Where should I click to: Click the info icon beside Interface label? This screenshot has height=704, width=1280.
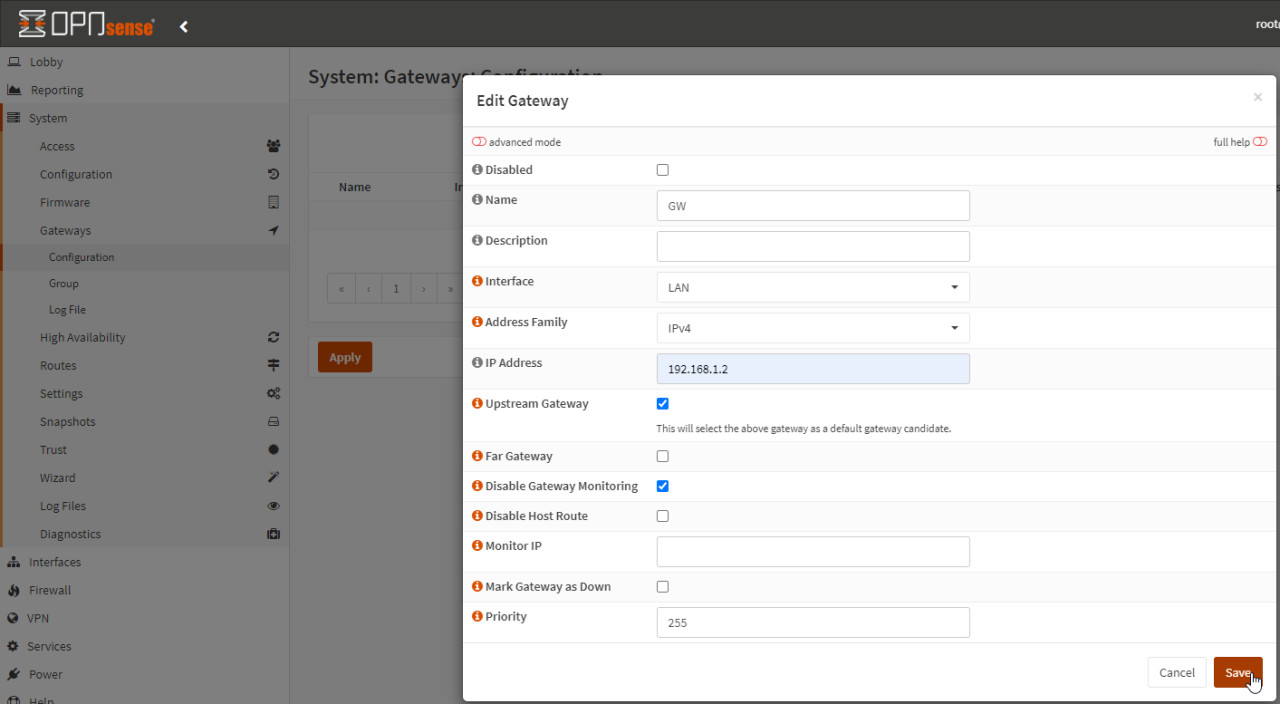pos(477,282)
